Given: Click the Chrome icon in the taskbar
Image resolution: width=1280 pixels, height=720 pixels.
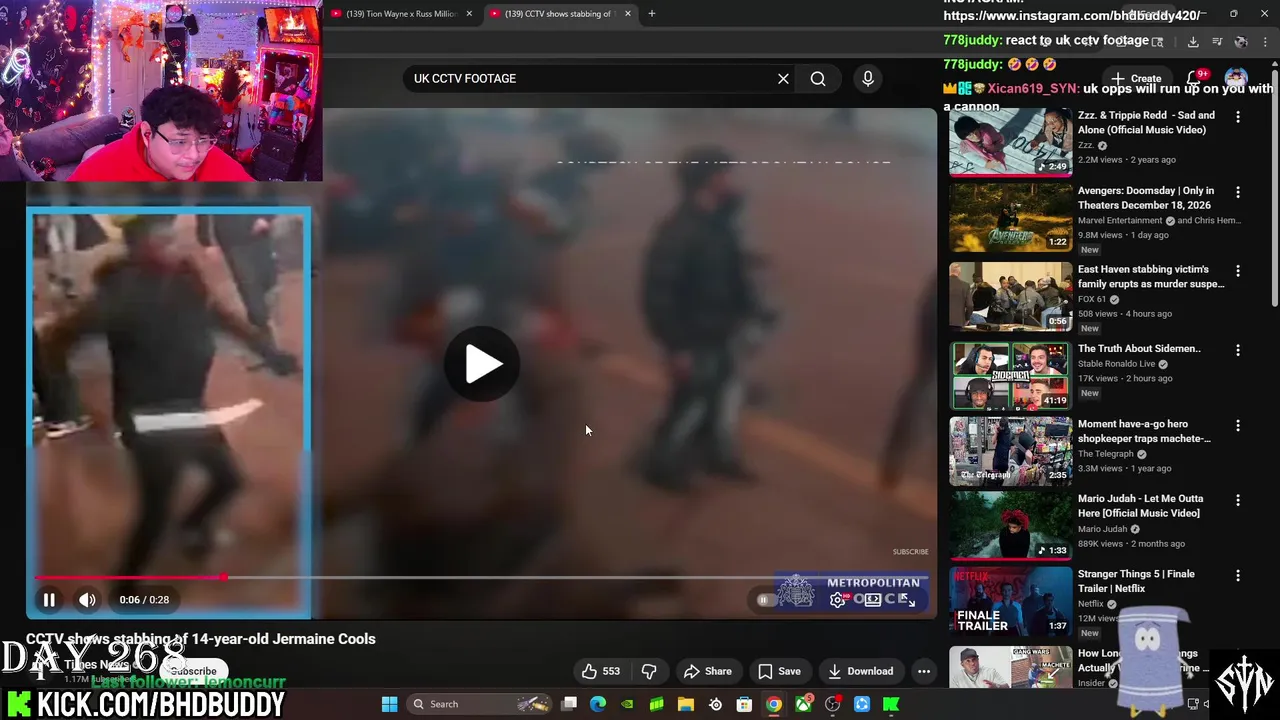Looking at the screenshot, I should pyautogui.click(x=774, y=704).
